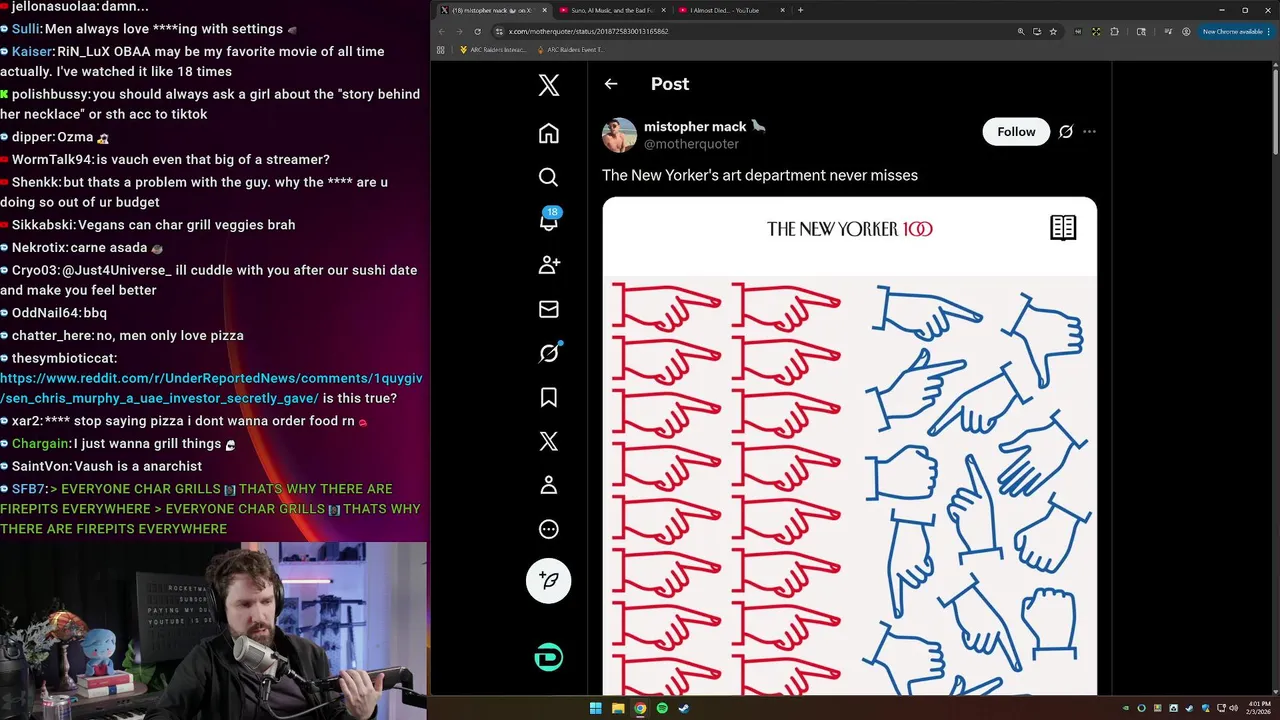Go back with the Post arrow
The image size is (1280, 720).
(611, 84)
